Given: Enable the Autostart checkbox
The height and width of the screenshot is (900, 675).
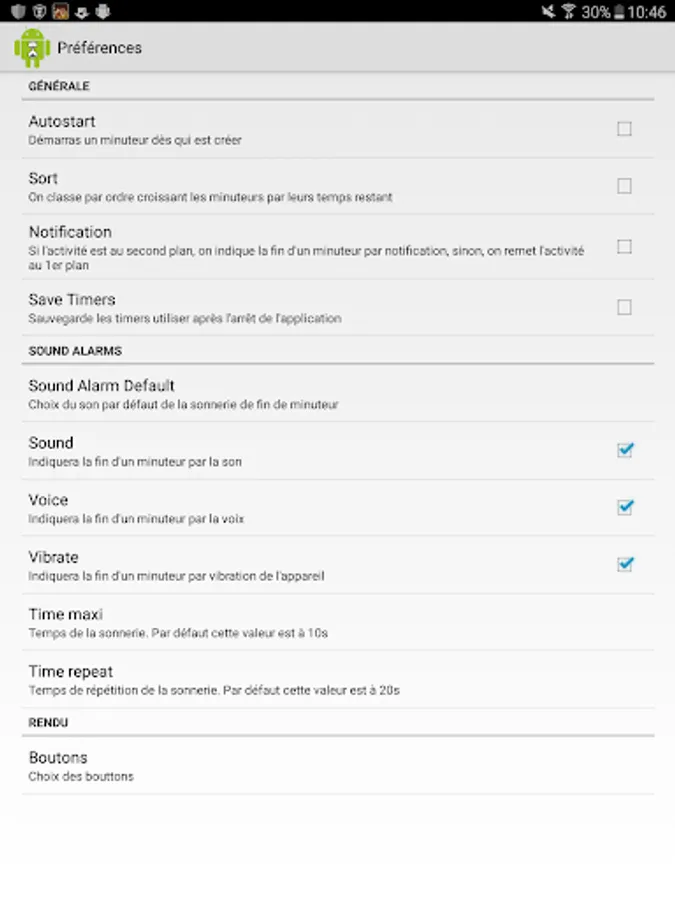Looking at the screenshot, I should [x=624, y=129].
